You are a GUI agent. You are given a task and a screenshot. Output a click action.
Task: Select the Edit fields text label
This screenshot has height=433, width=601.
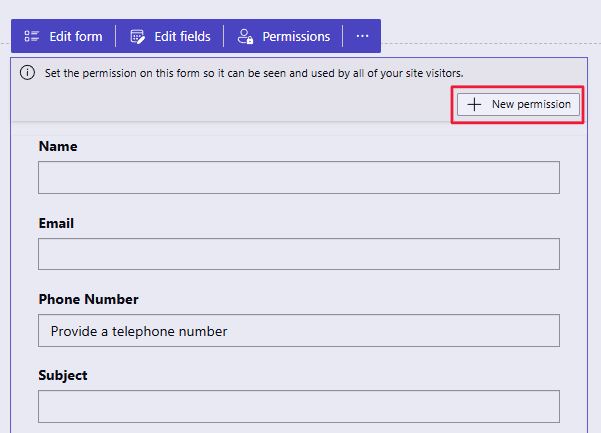pyautogui.click(x=182, y=37)
